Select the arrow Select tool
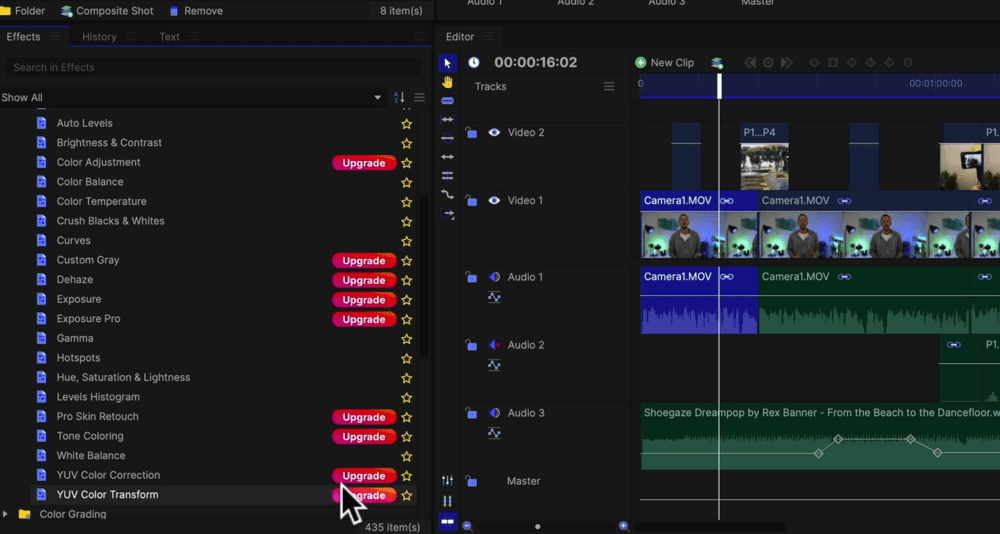The width and height of the screenshot is (1000, 534). pyautogui.click(x=447, y=63)
